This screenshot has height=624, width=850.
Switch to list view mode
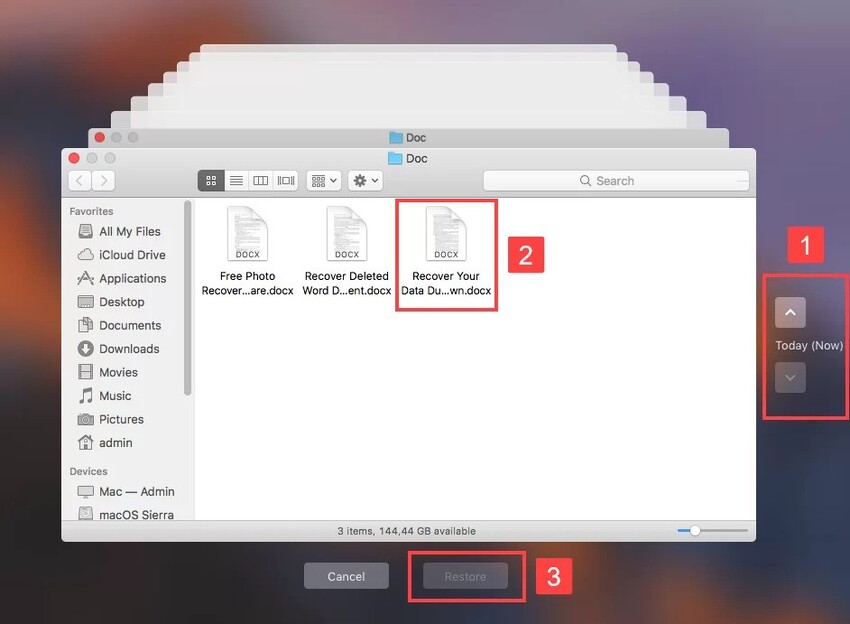coord(236,180)
